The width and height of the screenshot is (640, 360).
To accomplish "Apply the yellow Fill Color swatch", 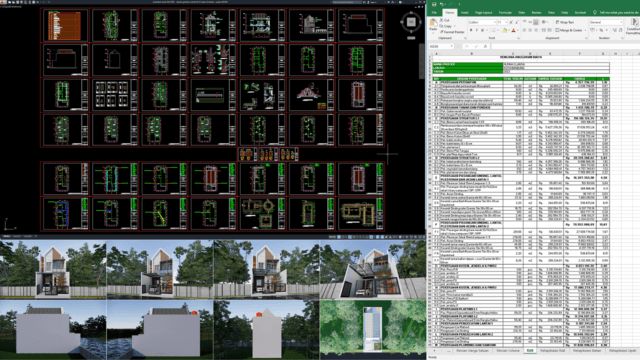I will tap(505, 30).
